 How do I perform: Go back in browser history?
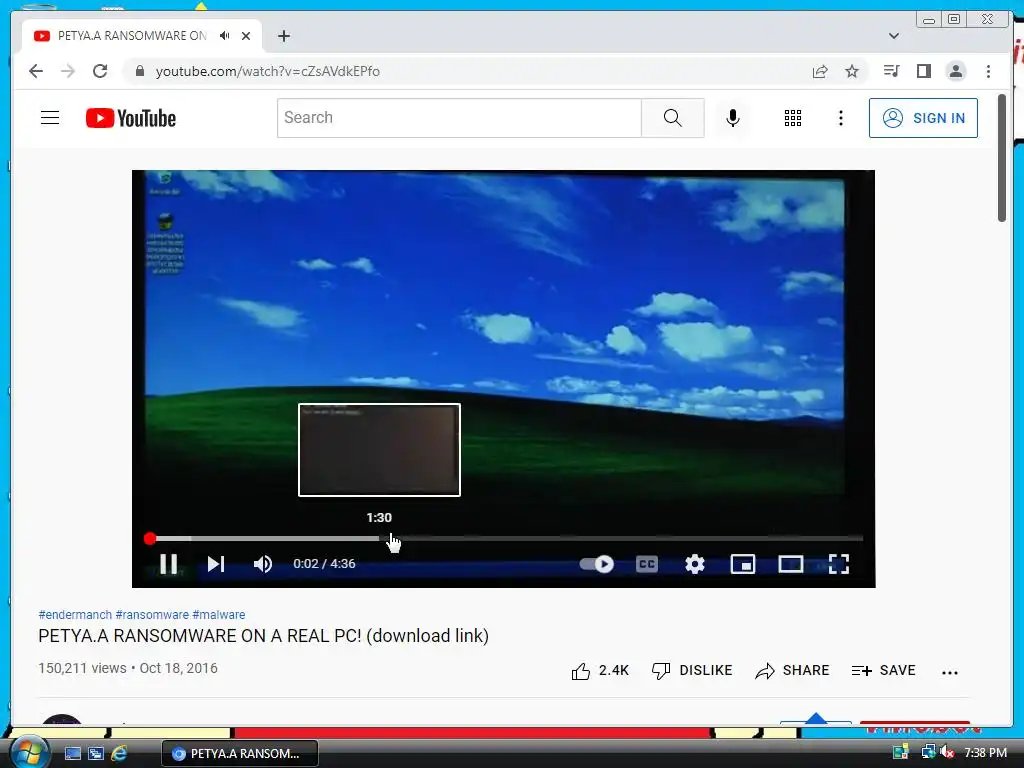coord(36,71)
